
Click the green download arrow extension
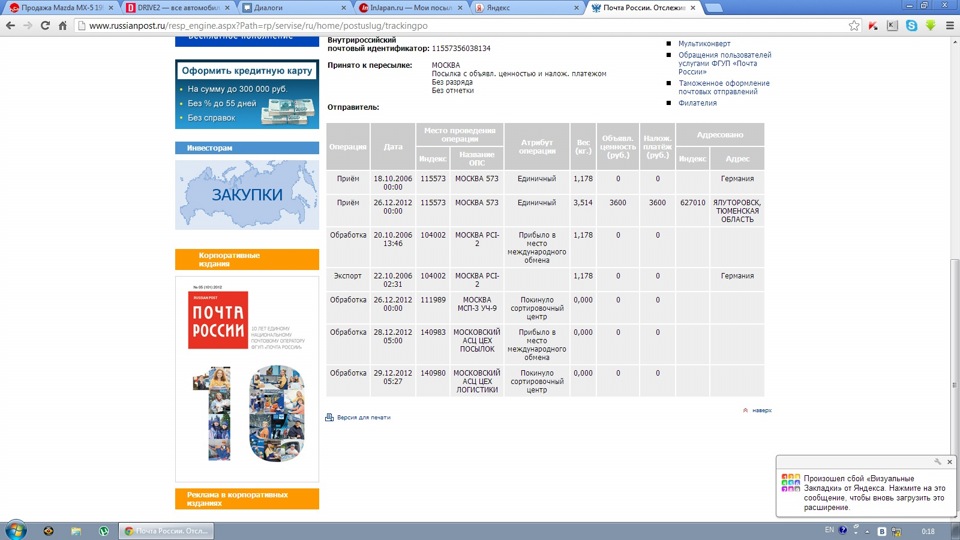tap(931, 26)
